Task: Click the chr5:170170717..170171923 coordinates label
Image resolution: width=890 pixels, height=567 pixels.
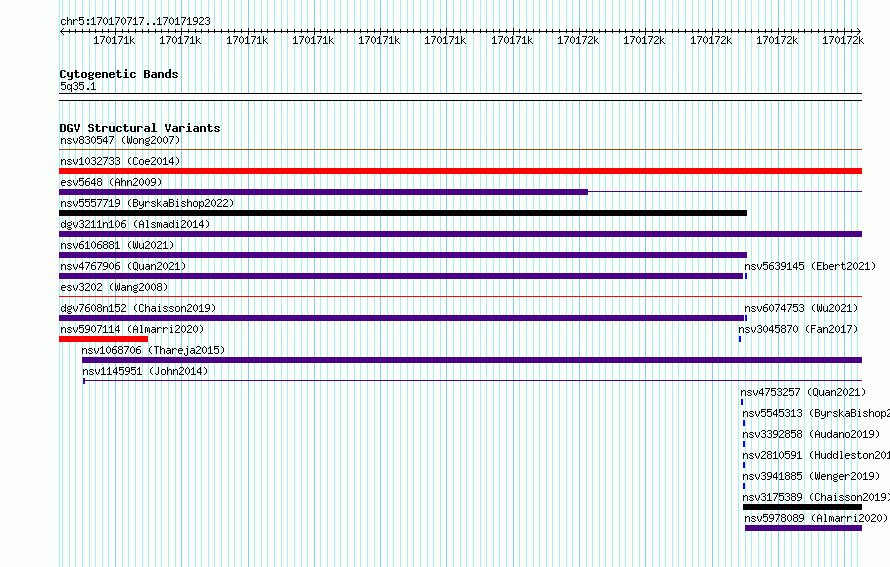Action: coord(135,21)
